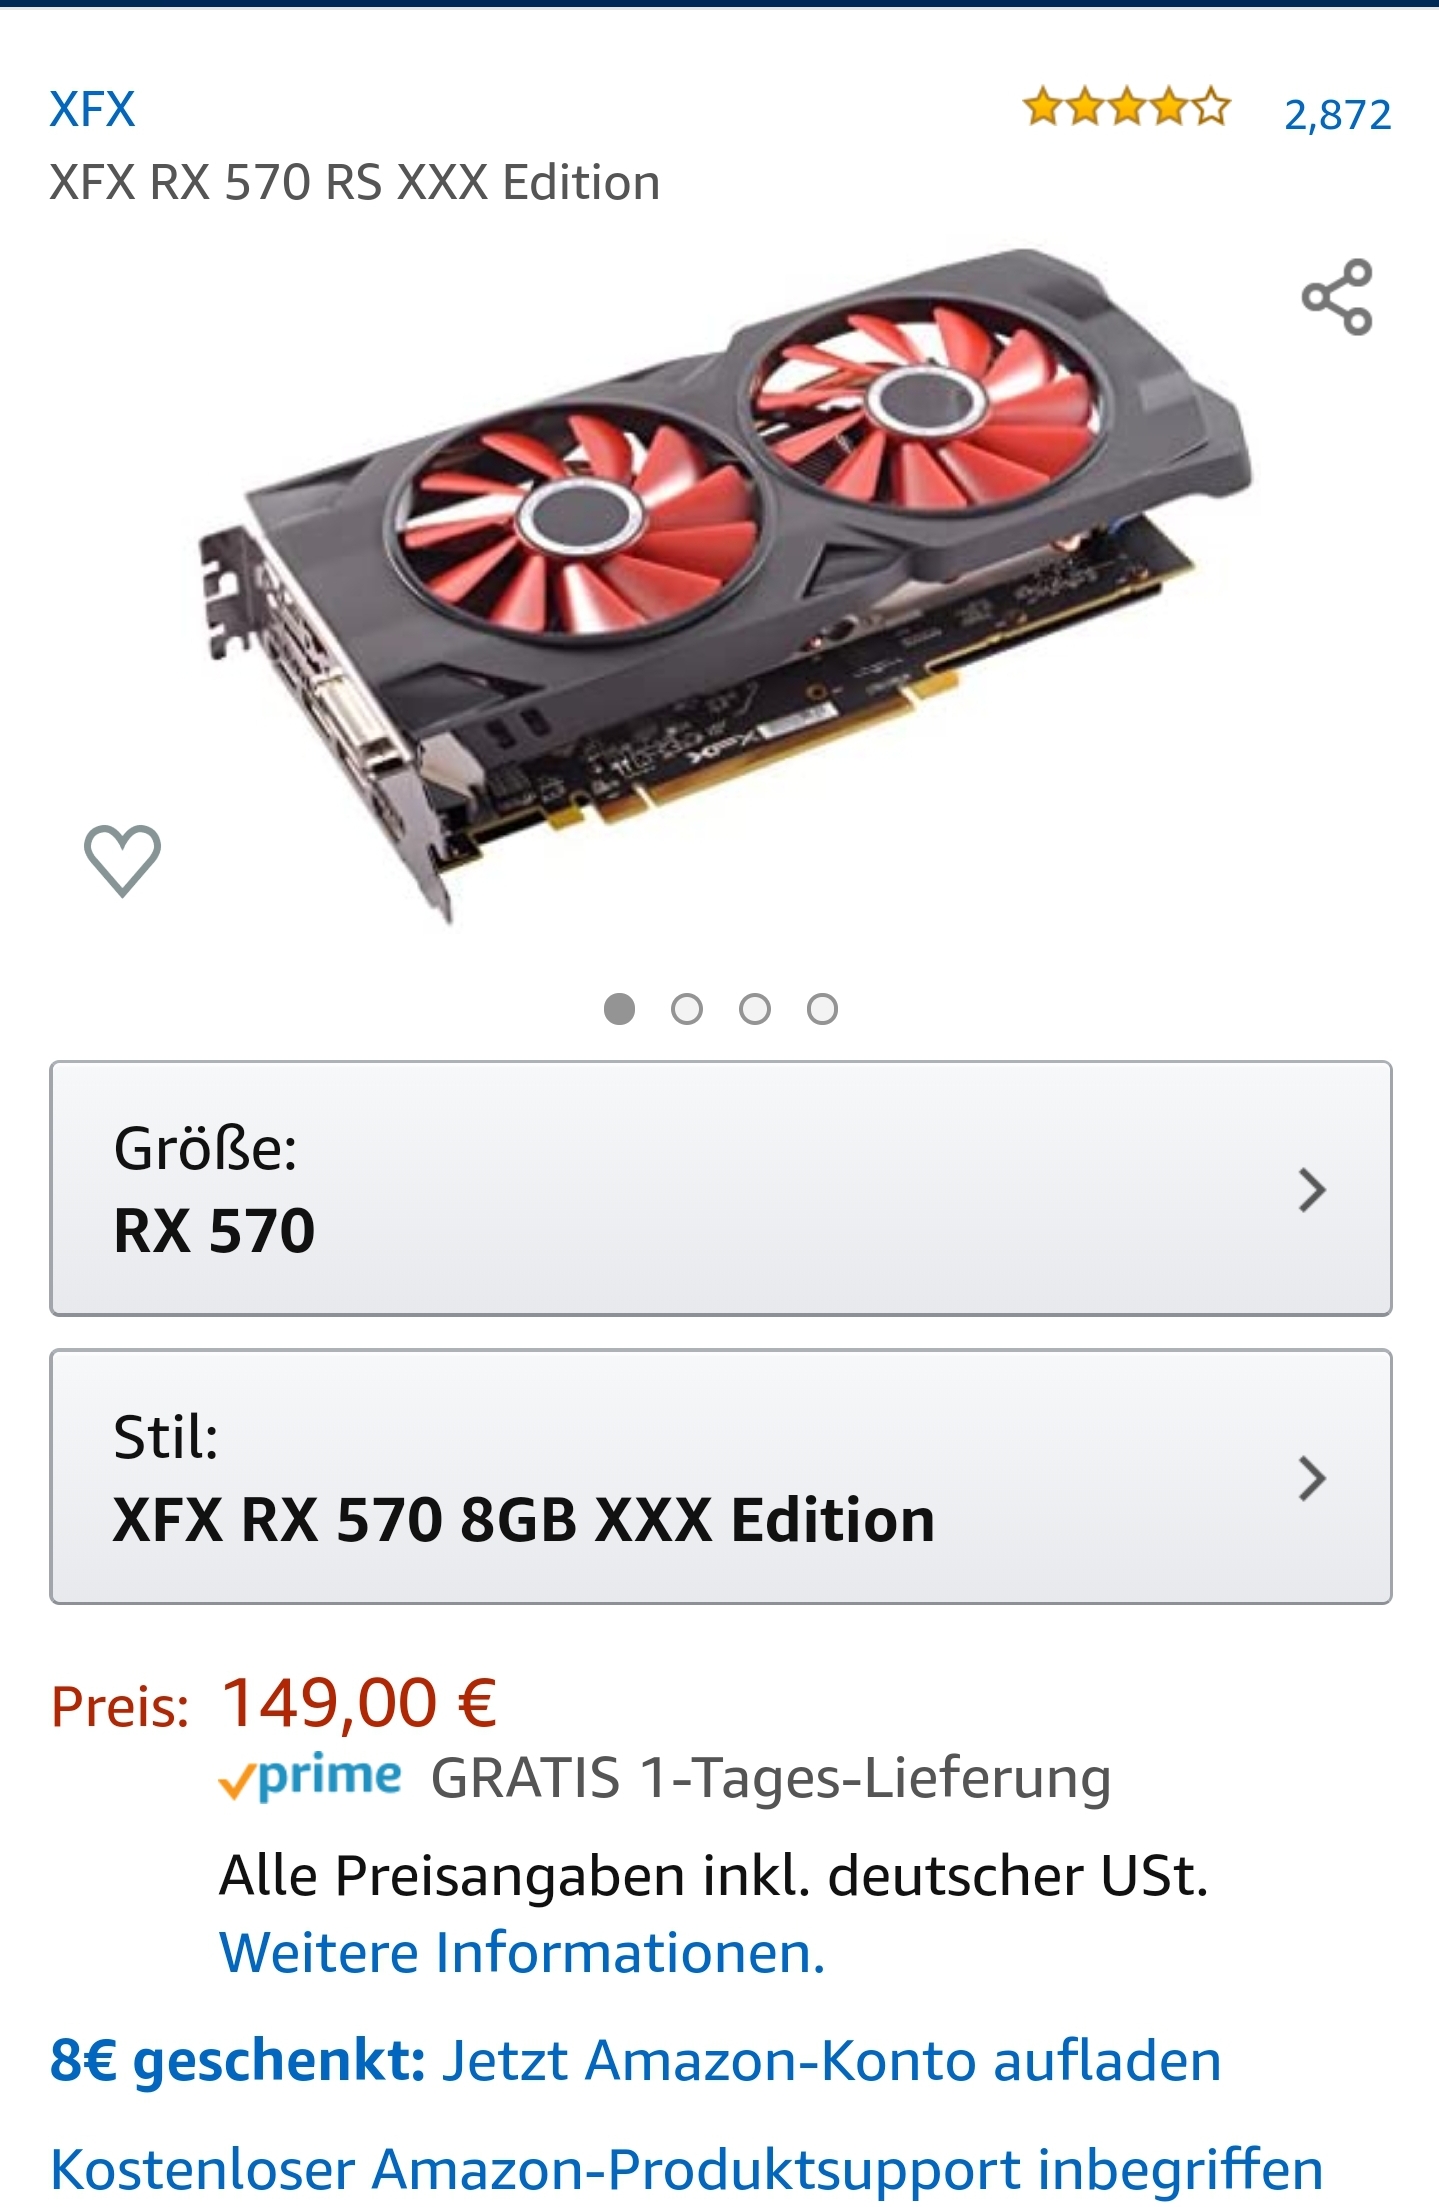This screenshot has height=2207, width=1439.
Task: Click the chevron in the Größe box
Action: (x=1312, y=1190)
